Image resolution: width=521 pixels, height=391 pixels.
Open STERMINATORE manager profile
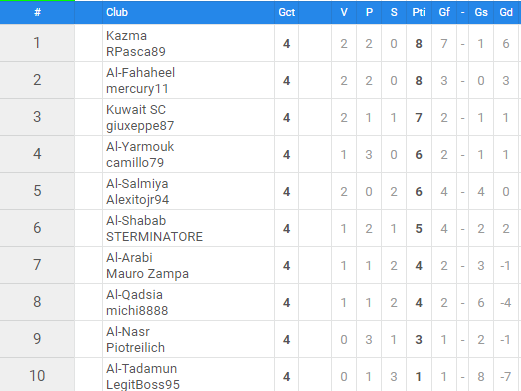point(154,237)
